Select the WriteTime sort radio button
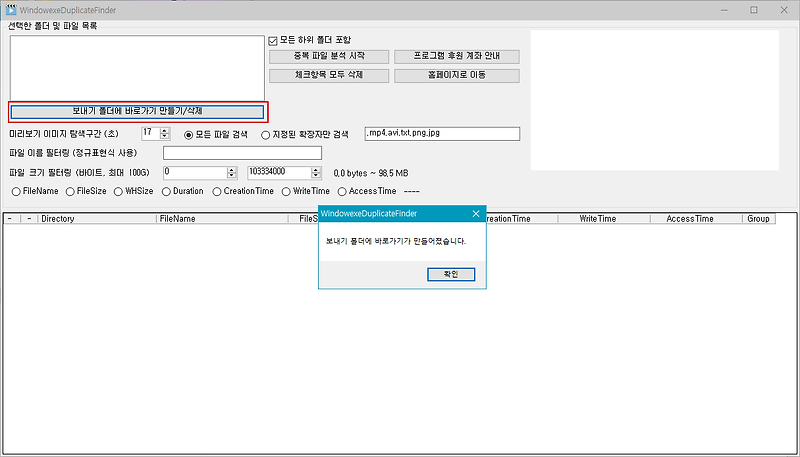This screenshot has width=800, height=457. tap(286, 192)
